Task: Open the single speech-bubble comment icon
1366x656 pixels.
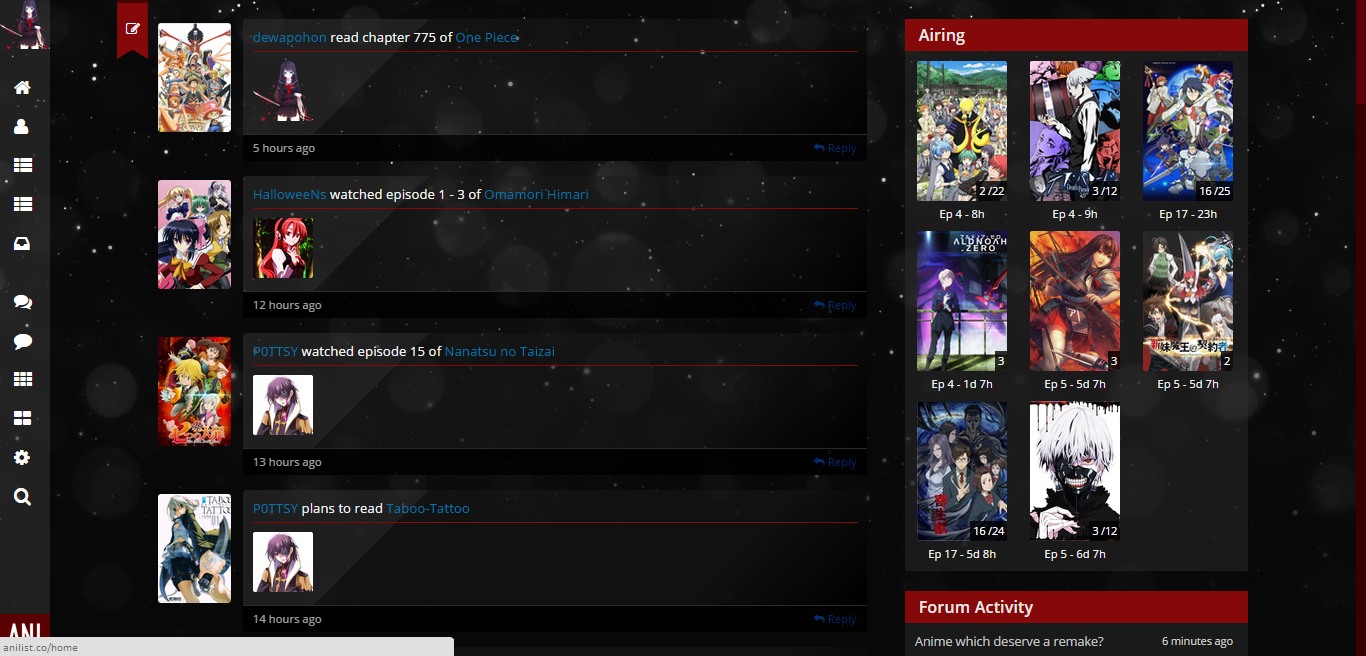Action: click(x=22, y=341)
